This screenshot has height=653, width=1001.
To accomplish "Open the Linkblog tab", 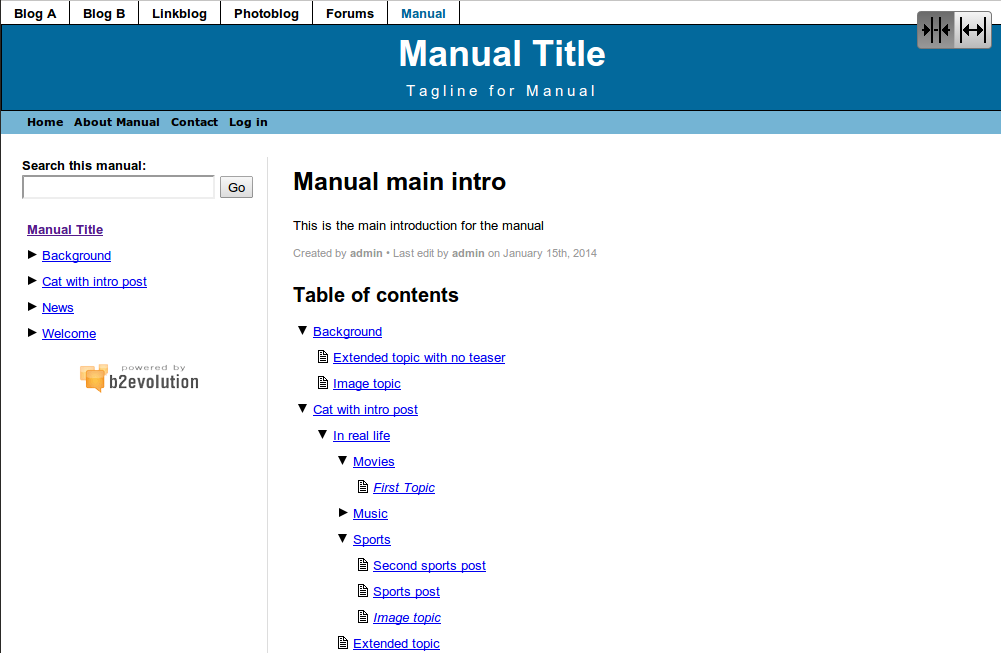I will [x=179, y=13].
